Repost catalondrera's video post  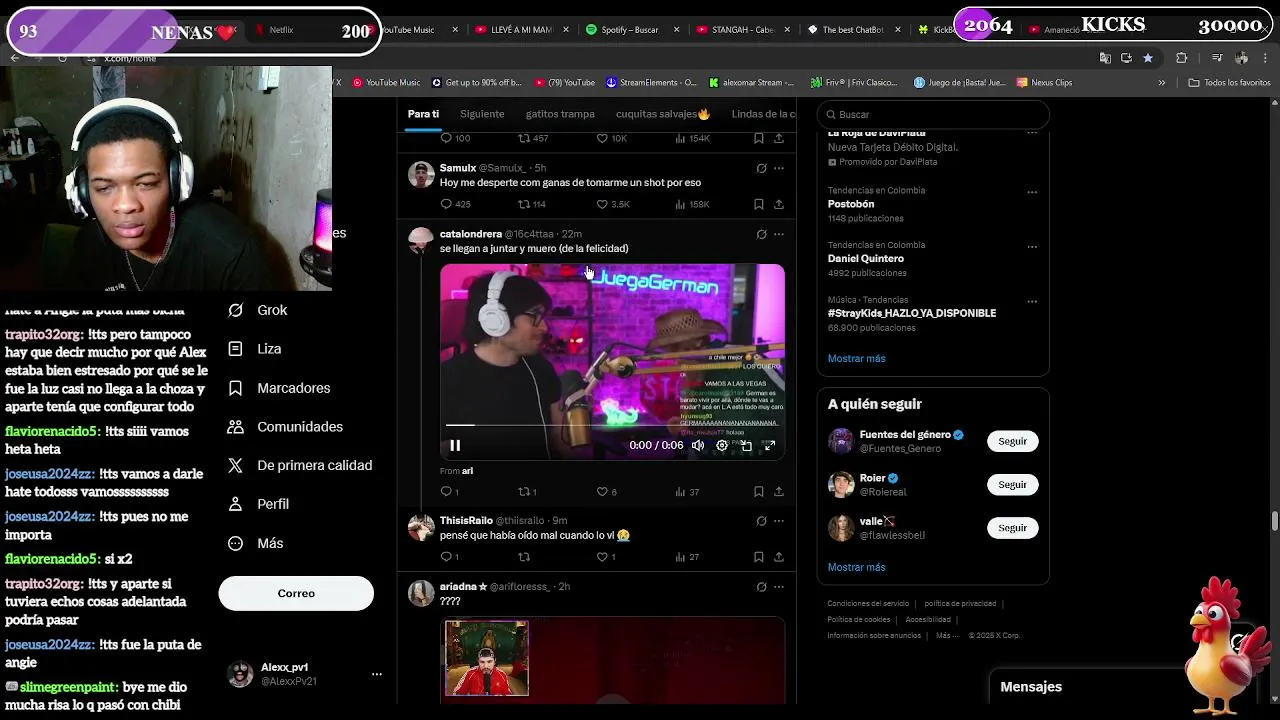(527, 491)
